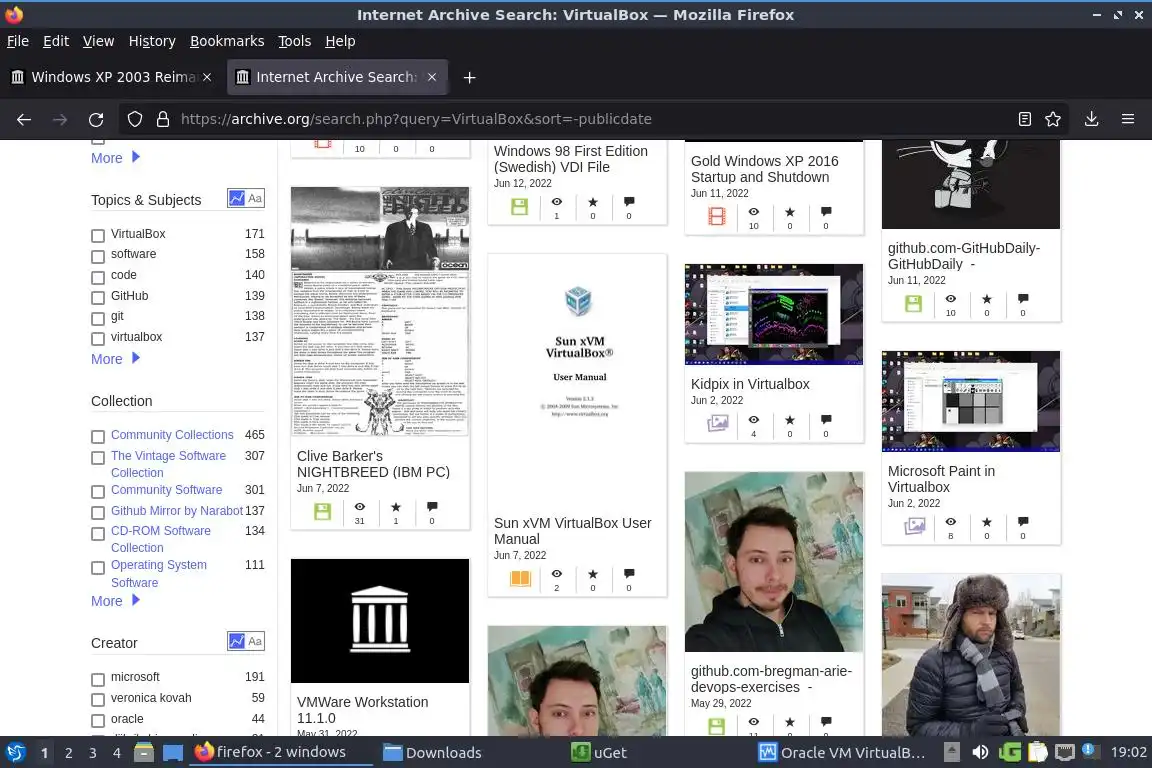The height and width of the screenshot is (768, 1152).
Task: Check the VirtualBox topic filter
Action: coord(98,236)
